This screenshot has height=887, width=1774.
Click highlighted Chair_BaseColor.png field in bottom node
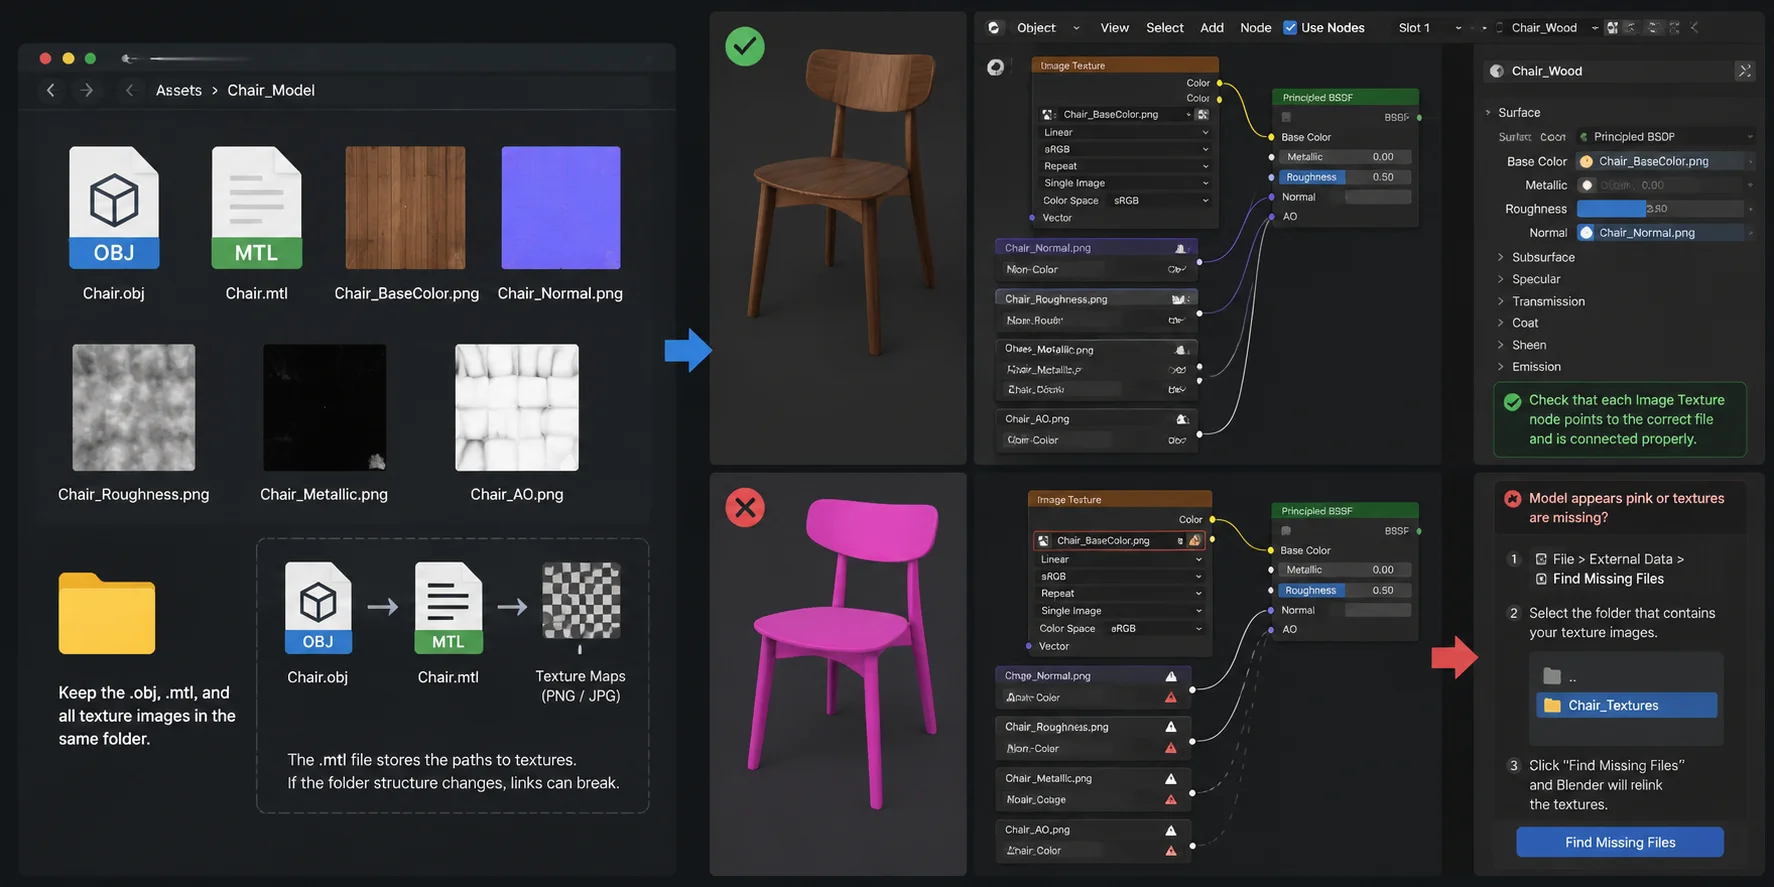pyautogui.click(x=1119, y=540)
